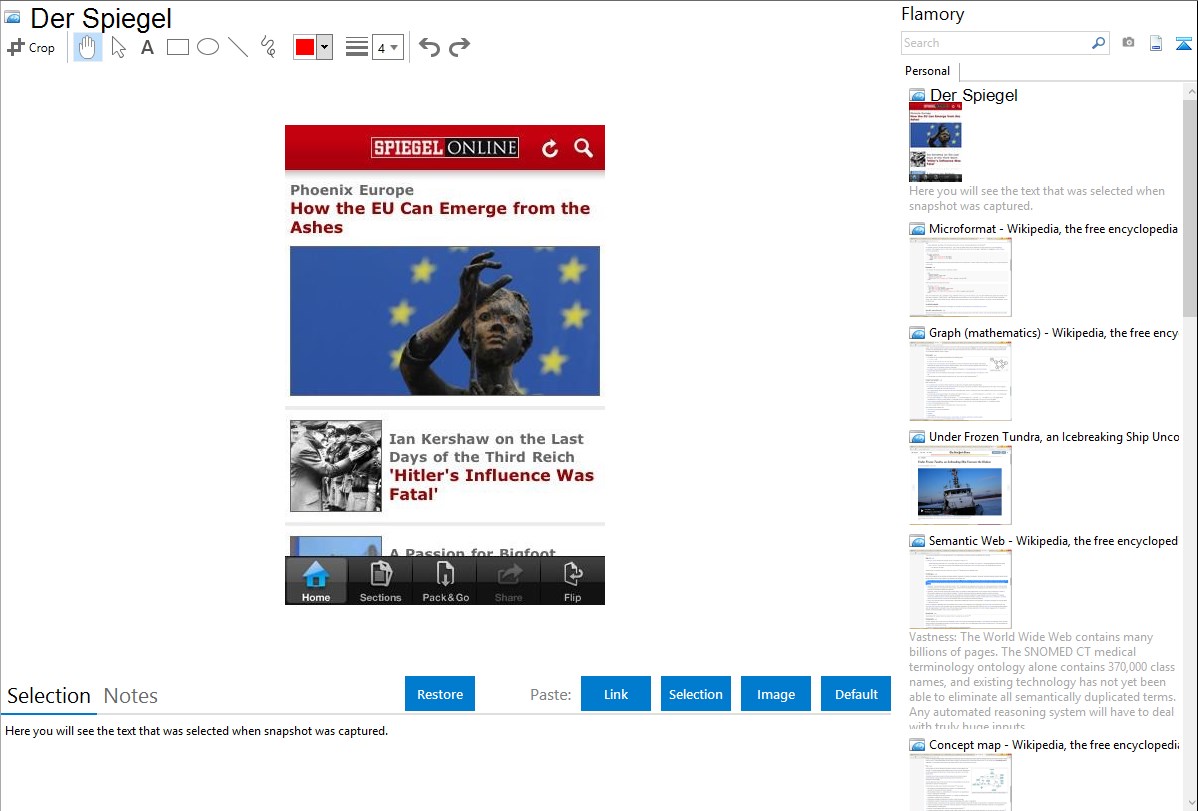Screen dimensions: 1198x811
Task: Open the Microformat Wikipedia snapshot thumbnail
Action: (x=960, y=277)
